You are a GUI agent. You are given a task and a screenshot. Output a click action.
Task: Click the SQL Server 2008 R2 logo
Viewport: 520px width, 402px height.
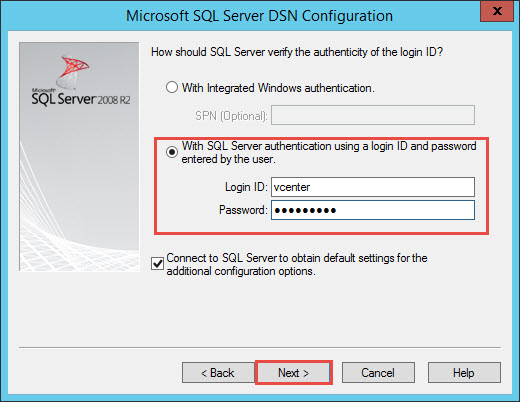point(80,81)
